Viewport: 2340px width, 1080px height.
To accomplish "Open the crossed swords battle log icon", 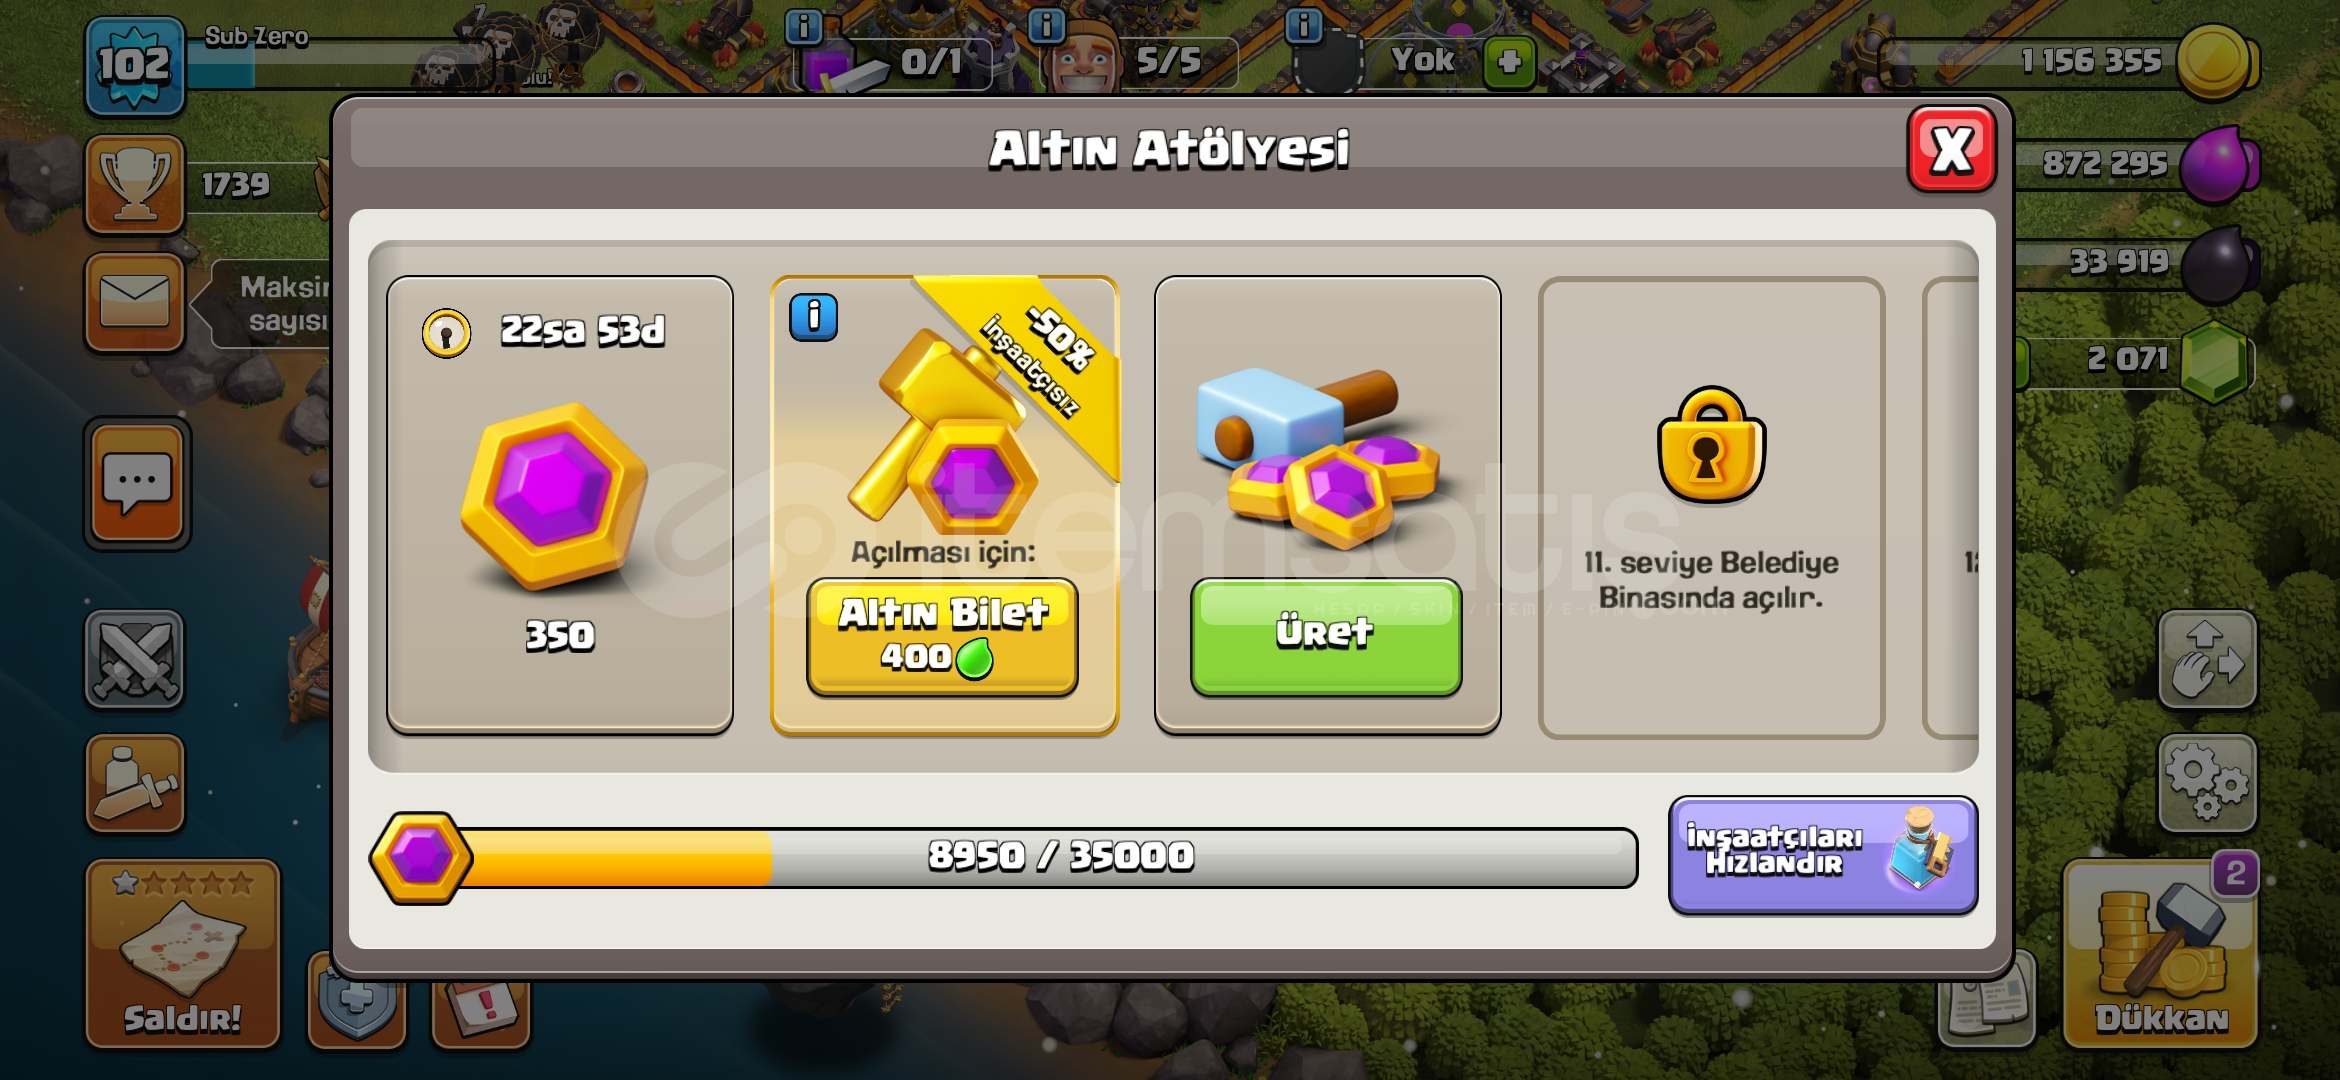I will point(135,660).
